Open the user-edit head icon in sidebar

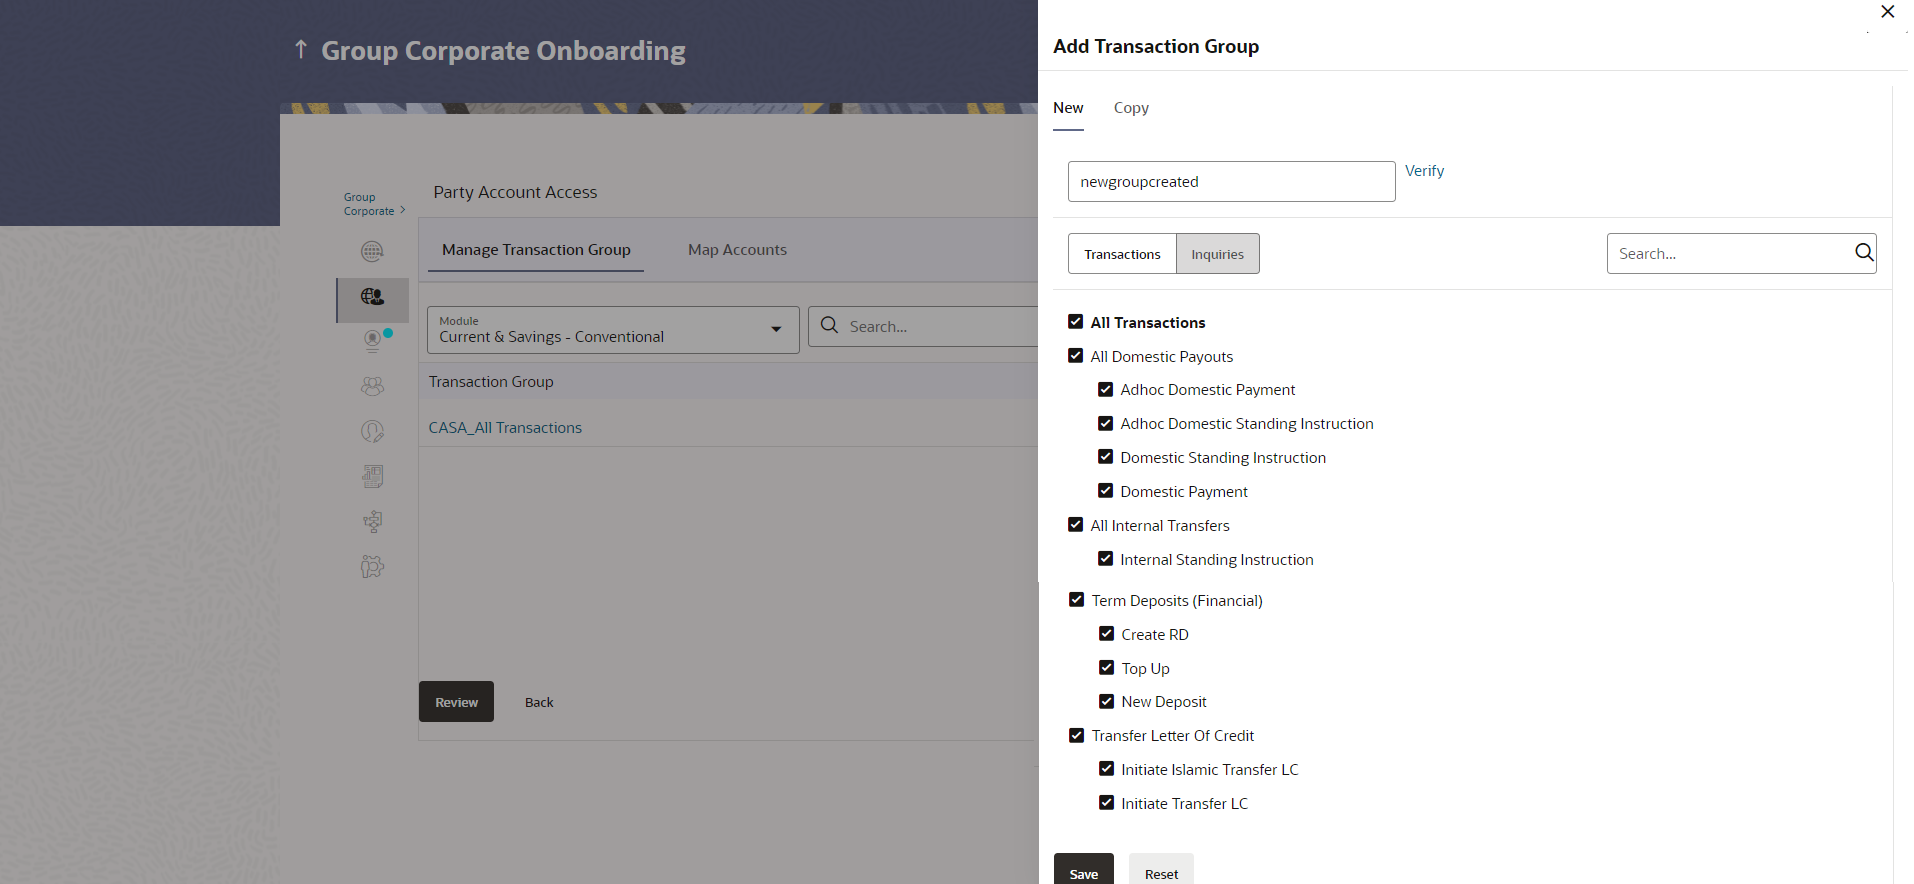pyautogui.click(x=372, y=431)
